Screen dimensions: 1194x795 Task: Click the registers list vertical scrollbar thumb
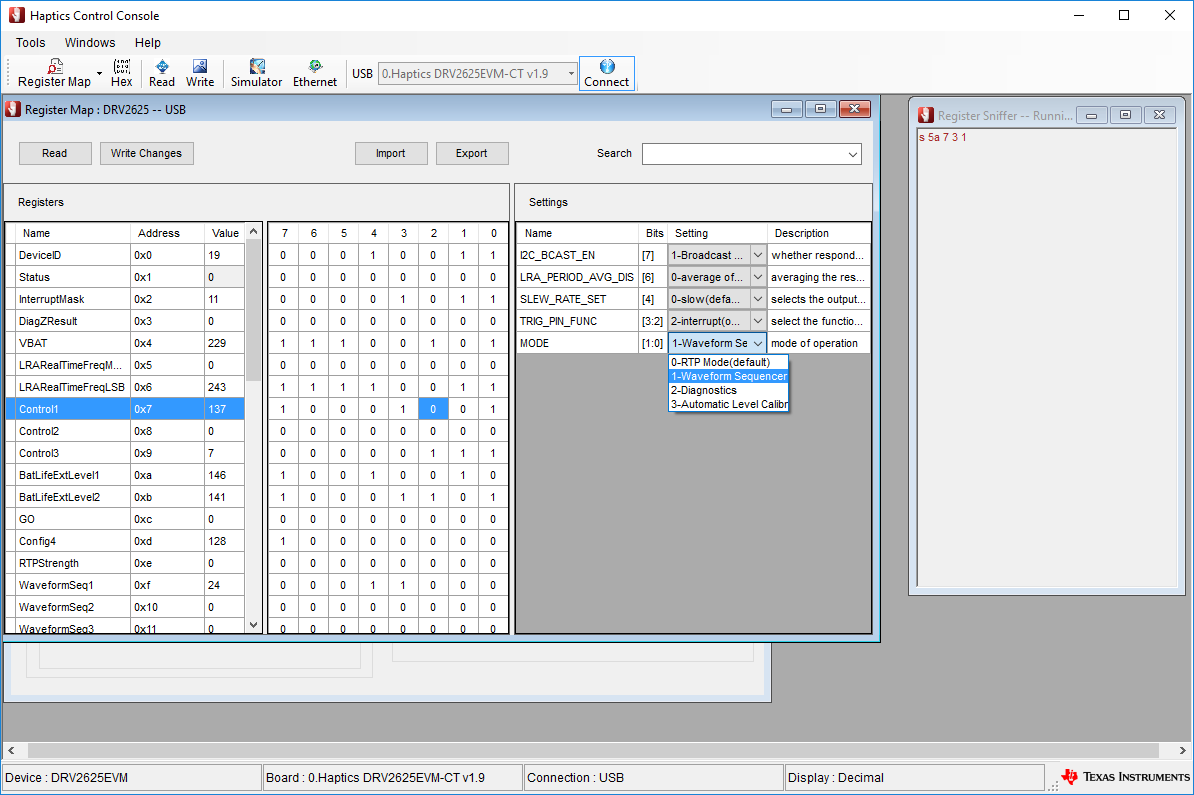[x=254, y=310]
